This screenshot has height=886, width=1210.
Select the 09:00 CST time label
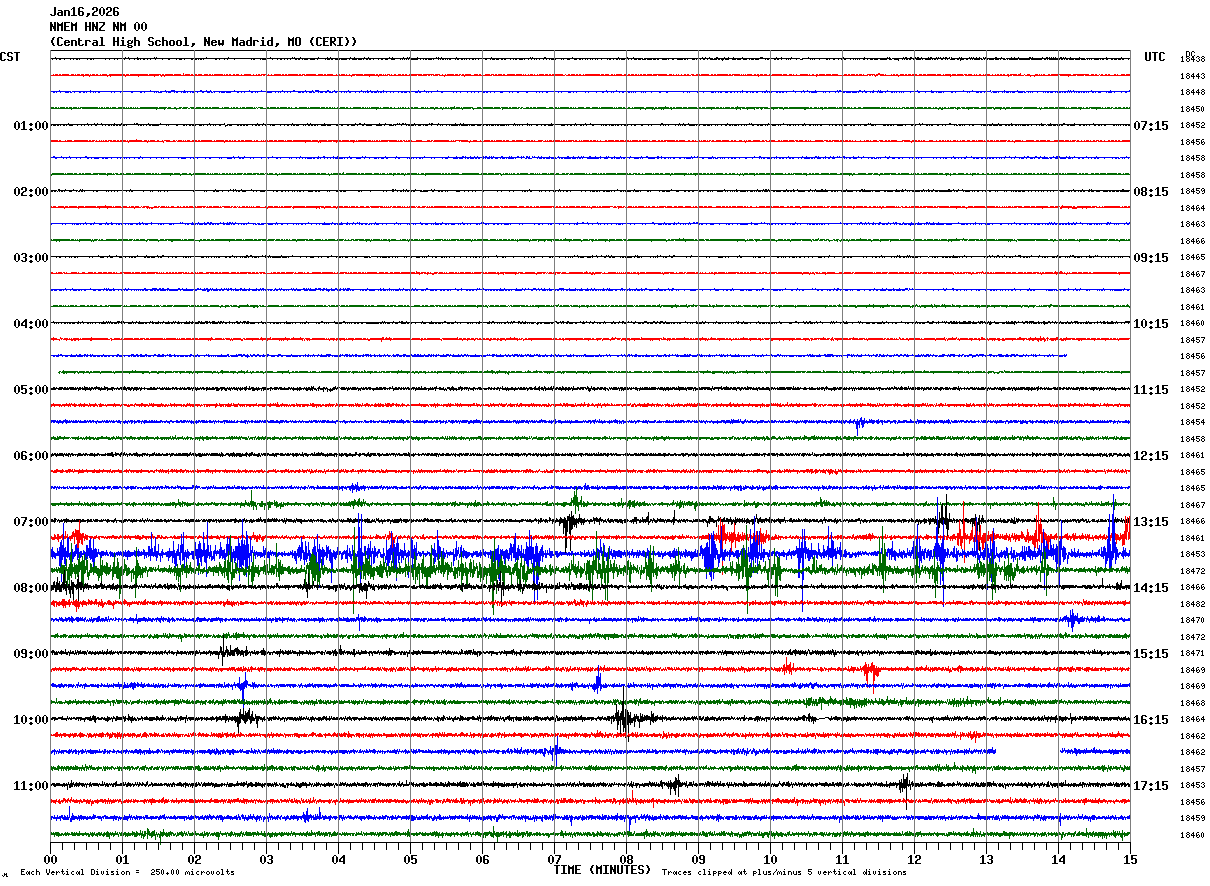(31, 654)
